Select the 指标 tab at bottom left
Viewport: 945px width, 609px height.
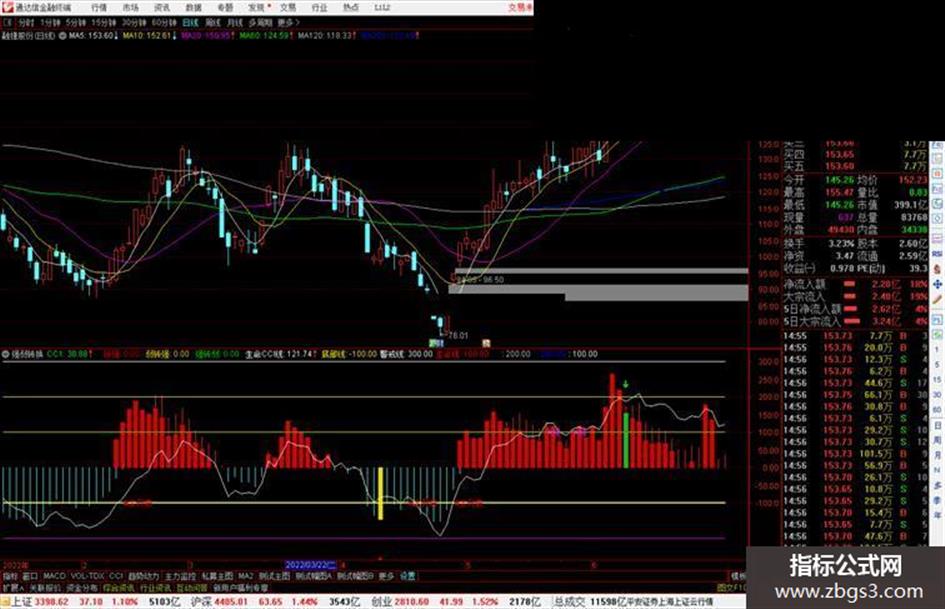(10, 576)
